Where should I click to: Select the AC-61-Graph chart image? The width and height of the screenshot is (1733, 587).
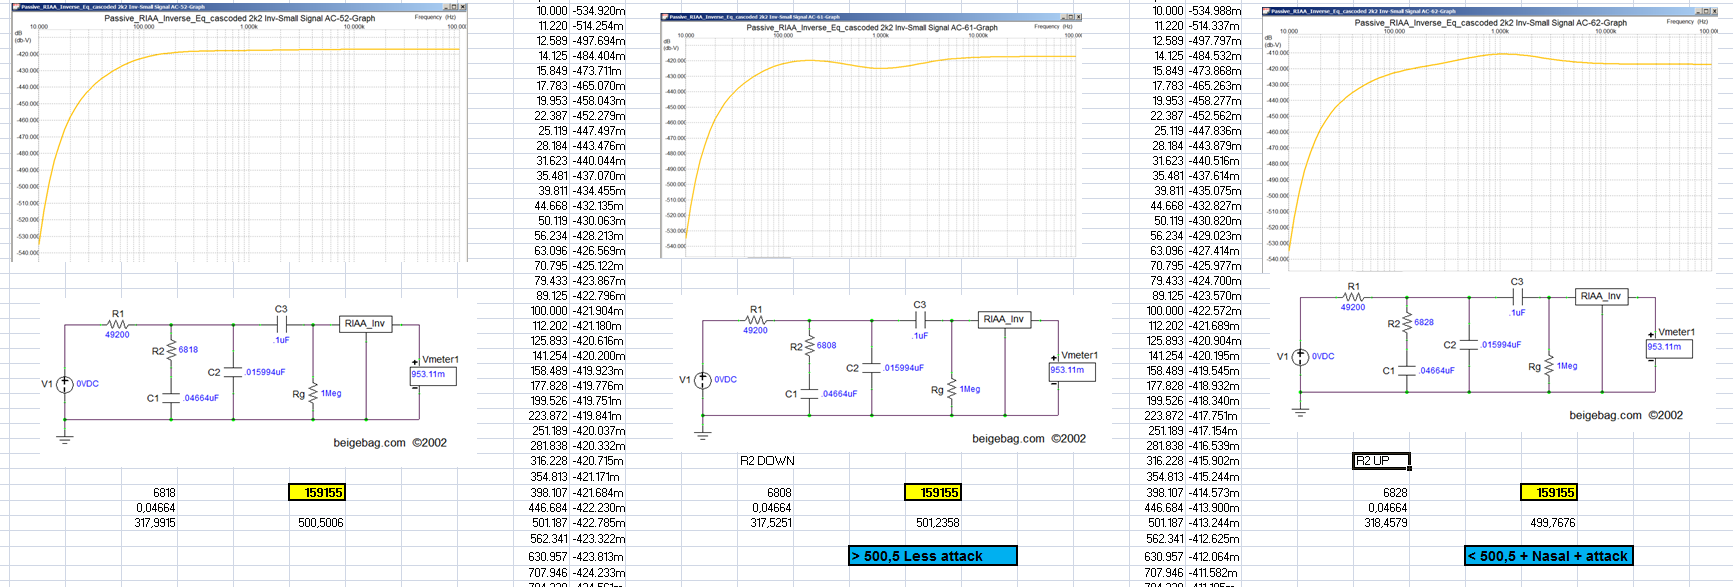click(871, 135)
